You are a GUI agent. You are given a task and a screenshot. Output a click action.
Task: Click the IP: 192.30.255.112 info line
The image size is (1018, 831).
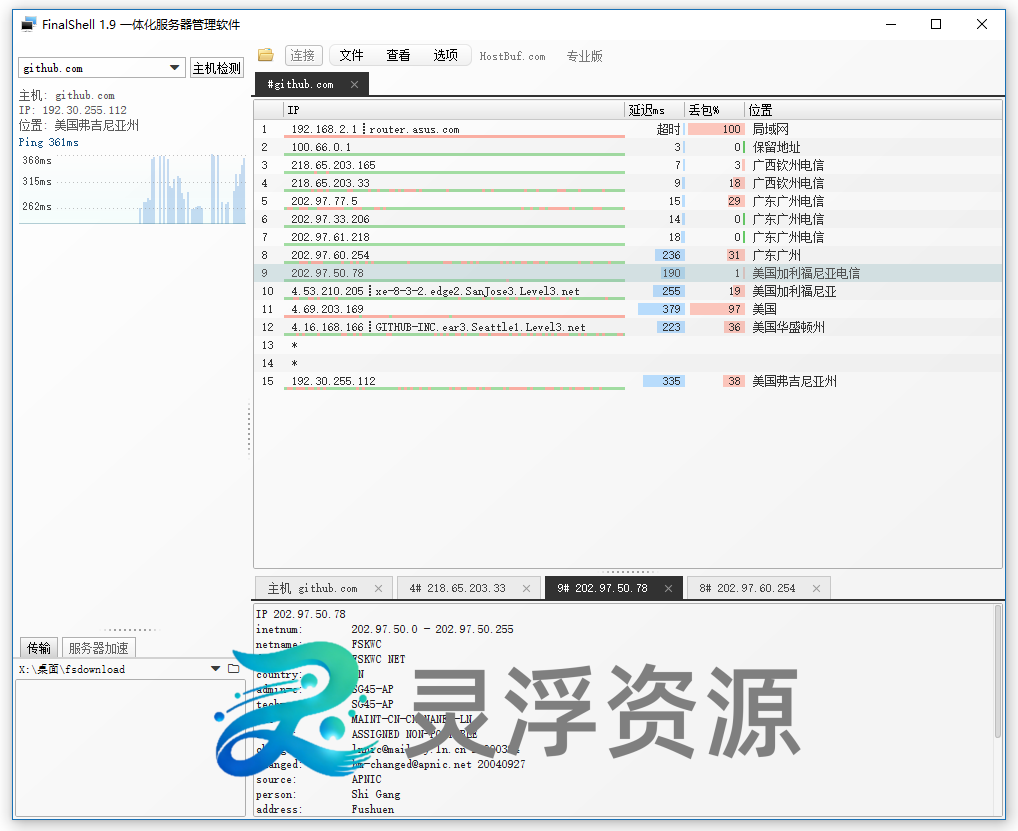point(73,110)
